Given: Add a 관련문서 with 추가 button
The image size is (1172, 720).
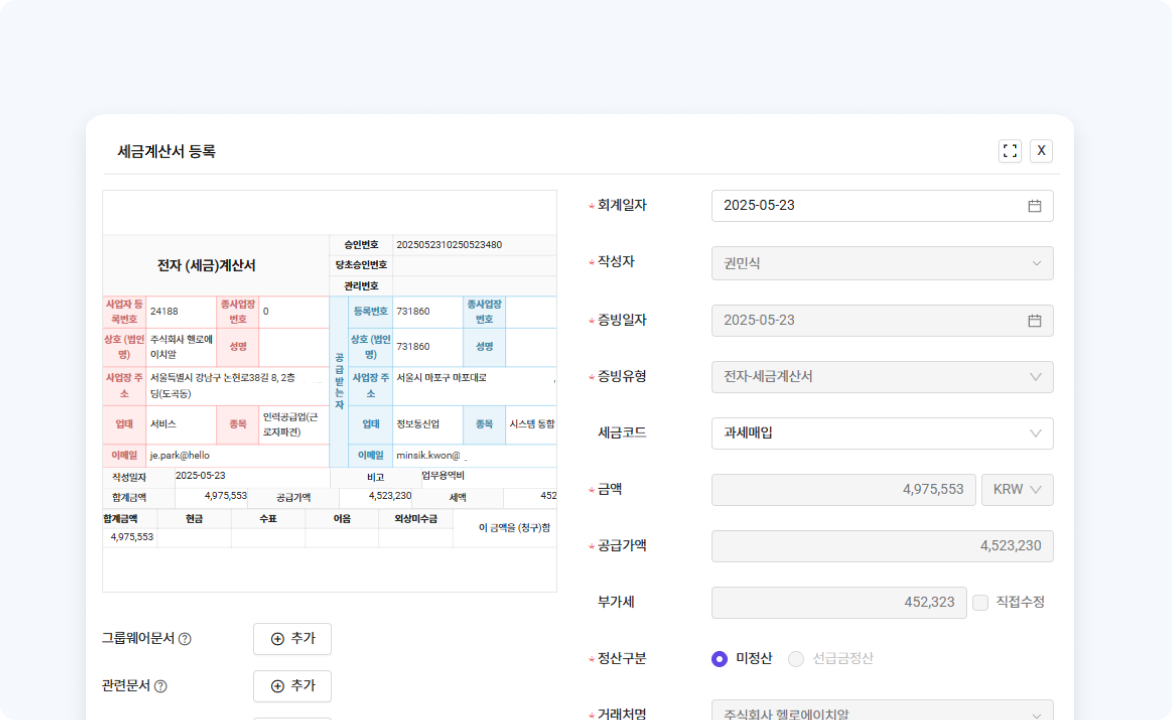Looking at the screenshot, I should point(292,686).
